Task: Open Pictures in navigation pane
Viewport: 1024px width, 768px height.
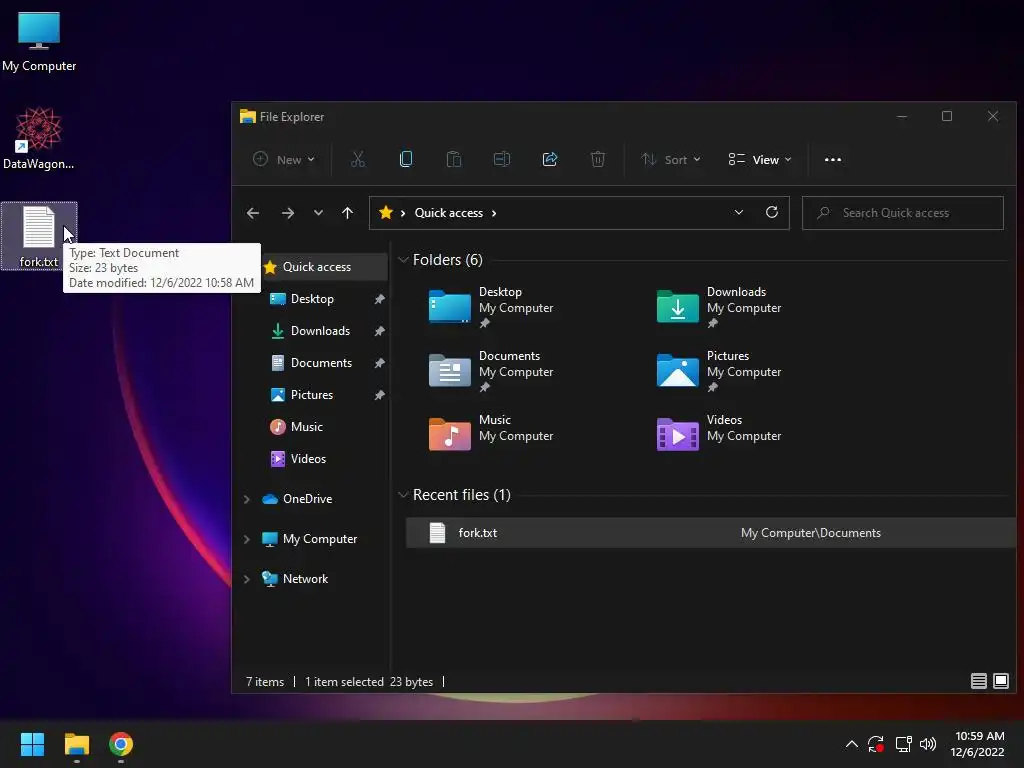Action: pyautogui.click(x=312, y=394)
